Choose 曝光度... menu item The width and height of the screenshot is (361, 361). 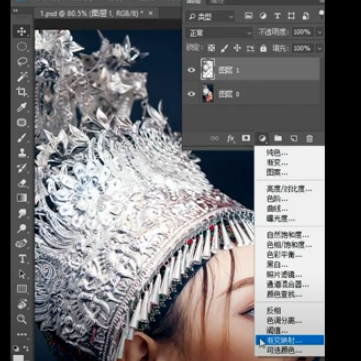pos(281,219)
